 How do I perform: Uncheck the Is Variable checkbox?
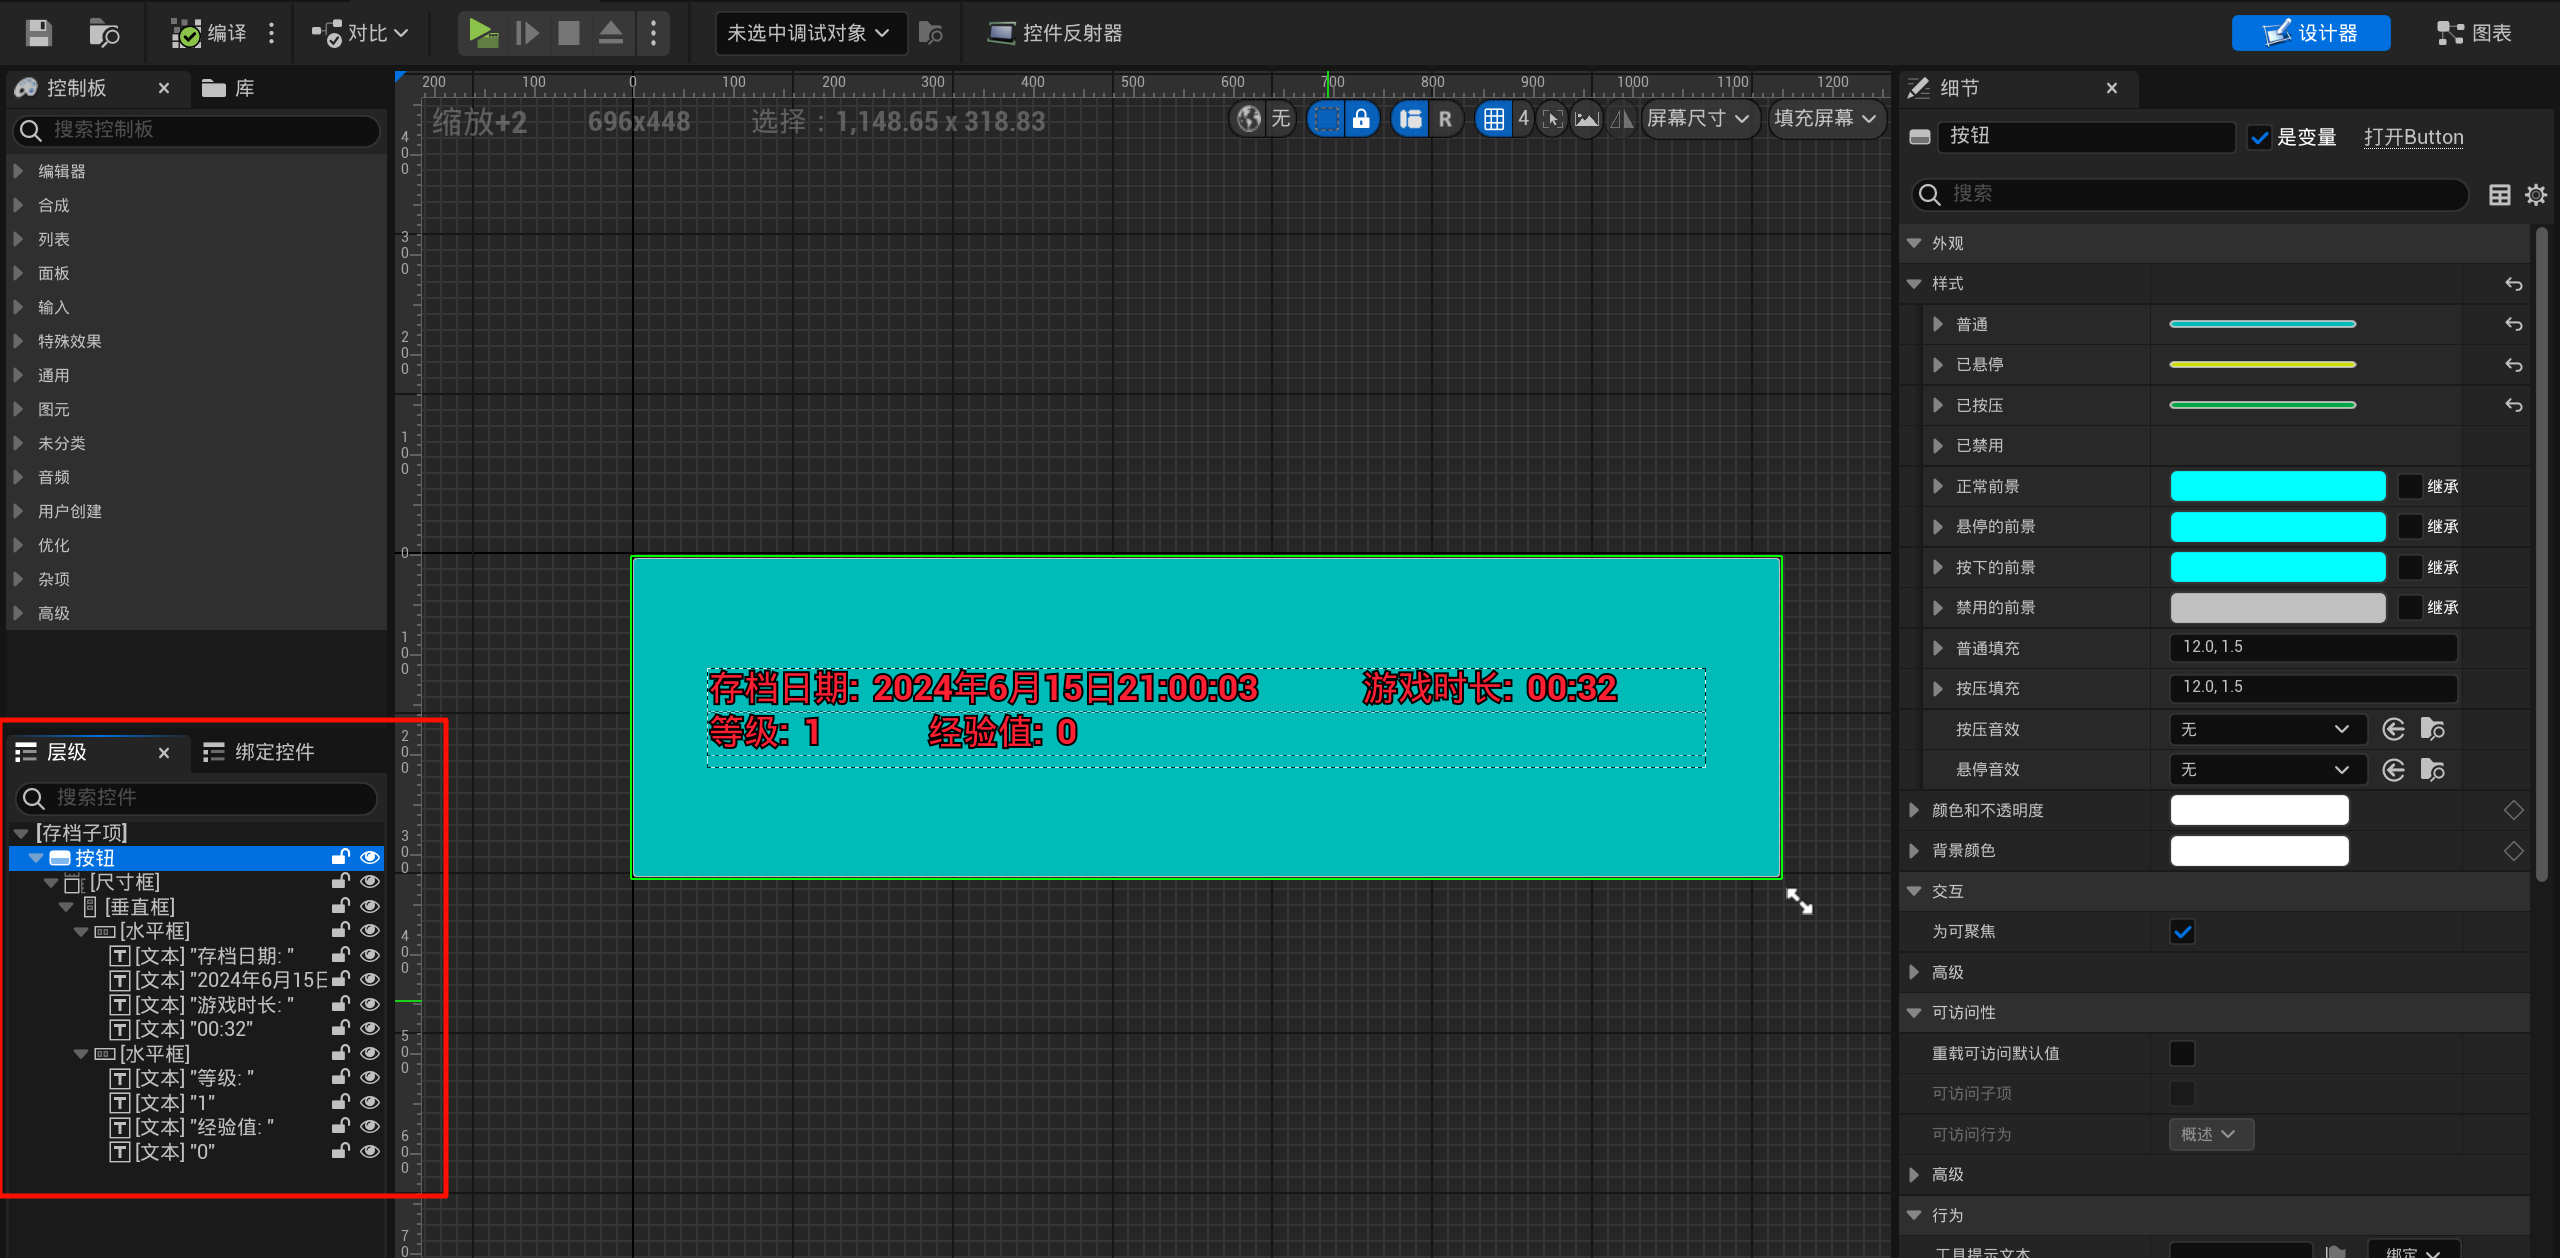click(x=2259, y=138)
